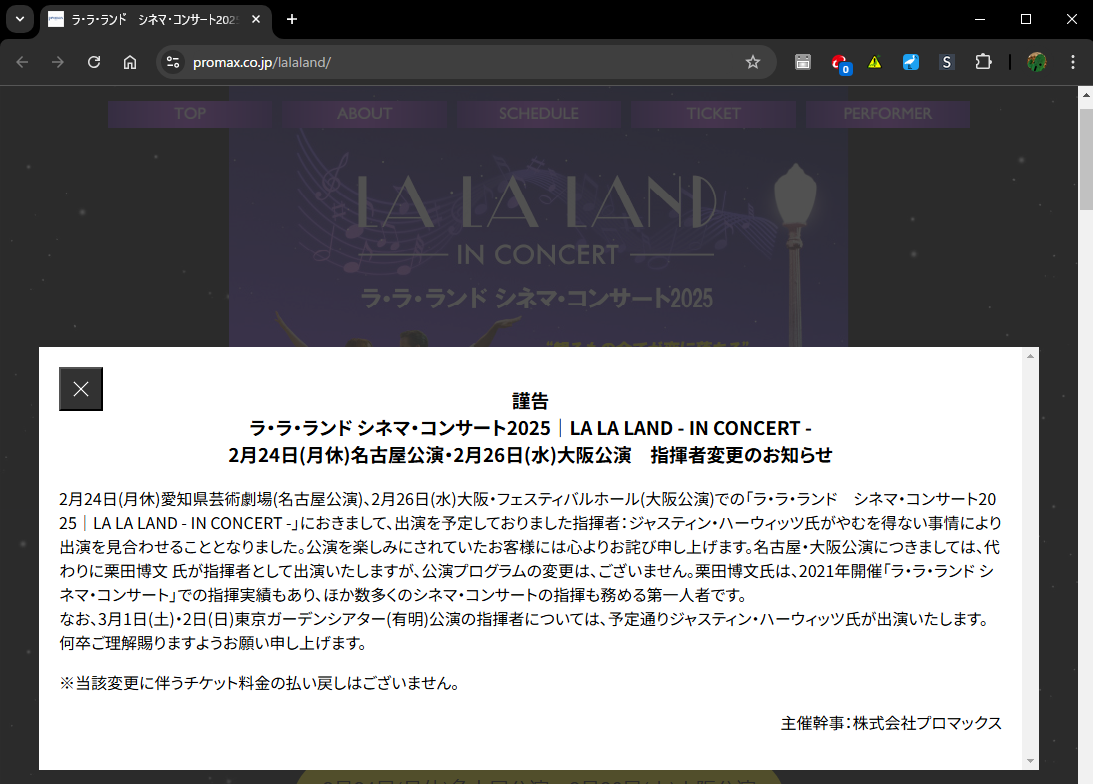Minimize the browser window
Screen dimensions: 1093x784
pyautogui.click(x=980, y=20)
